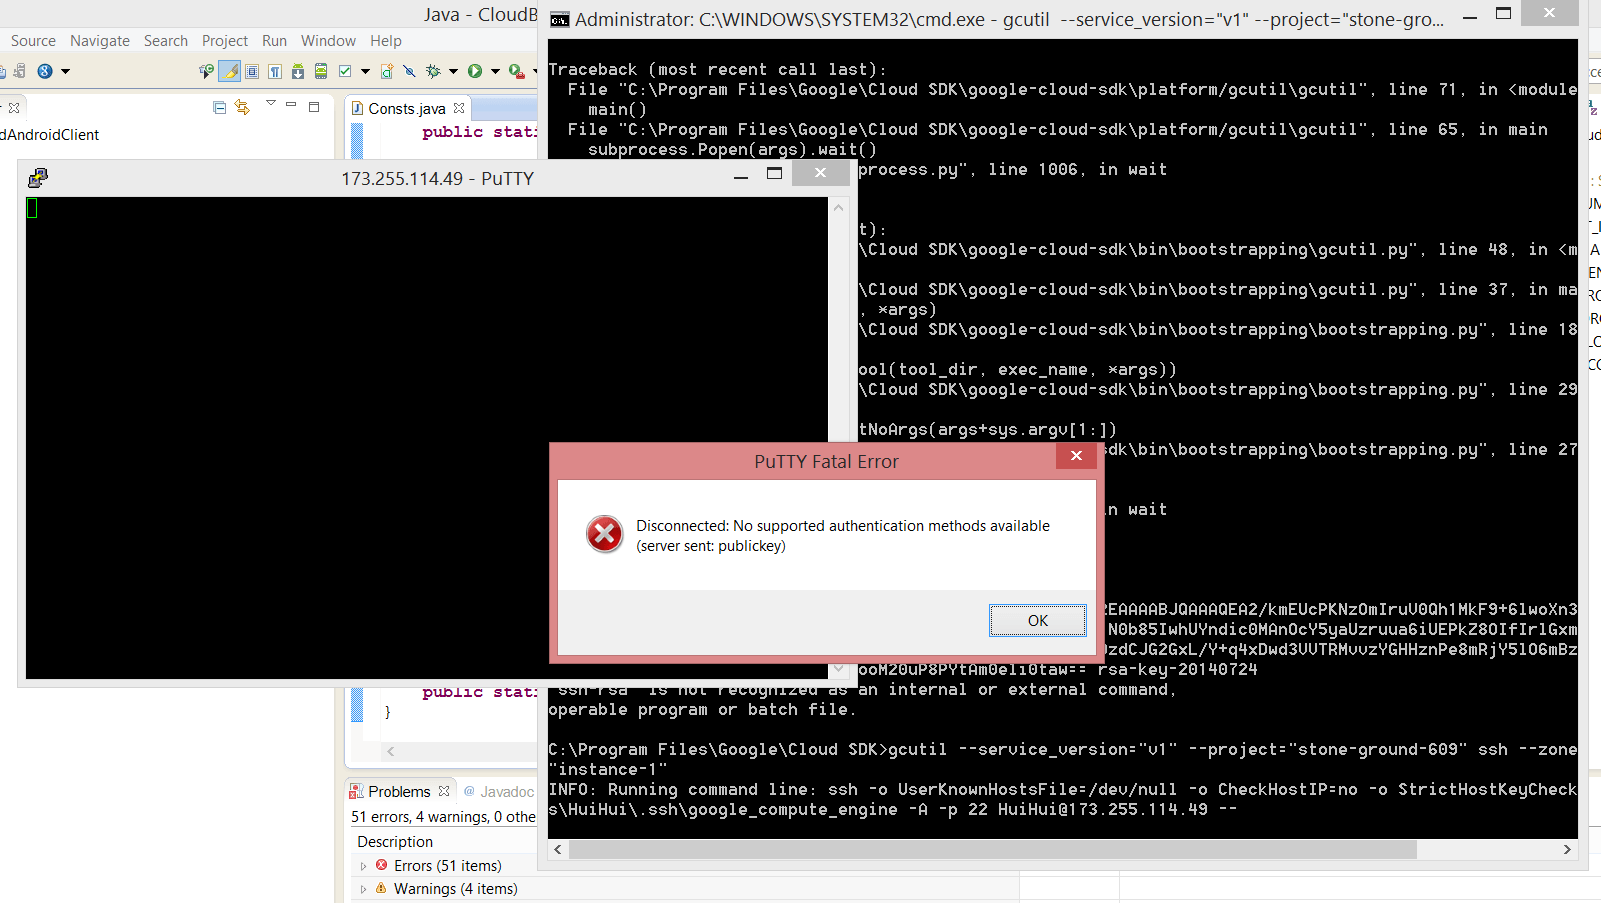The height and width of the screenshot is (903, 1601).
Task: Open the Package Explorer View Menu triangle
Action: point(270,103)
